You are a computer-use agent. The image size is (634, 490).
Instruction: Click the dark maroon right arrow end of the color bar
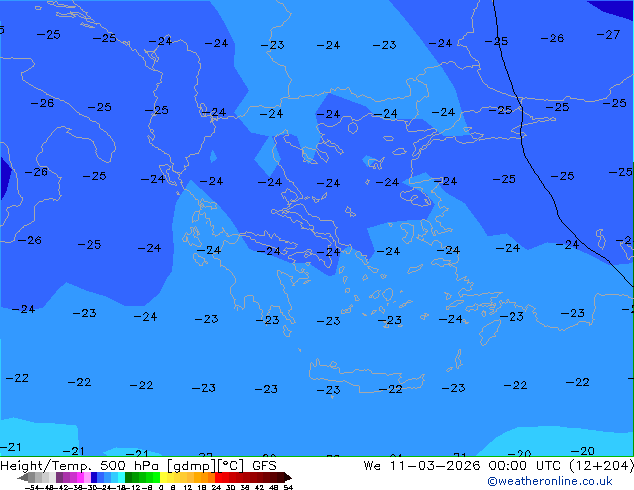(288, 478)
